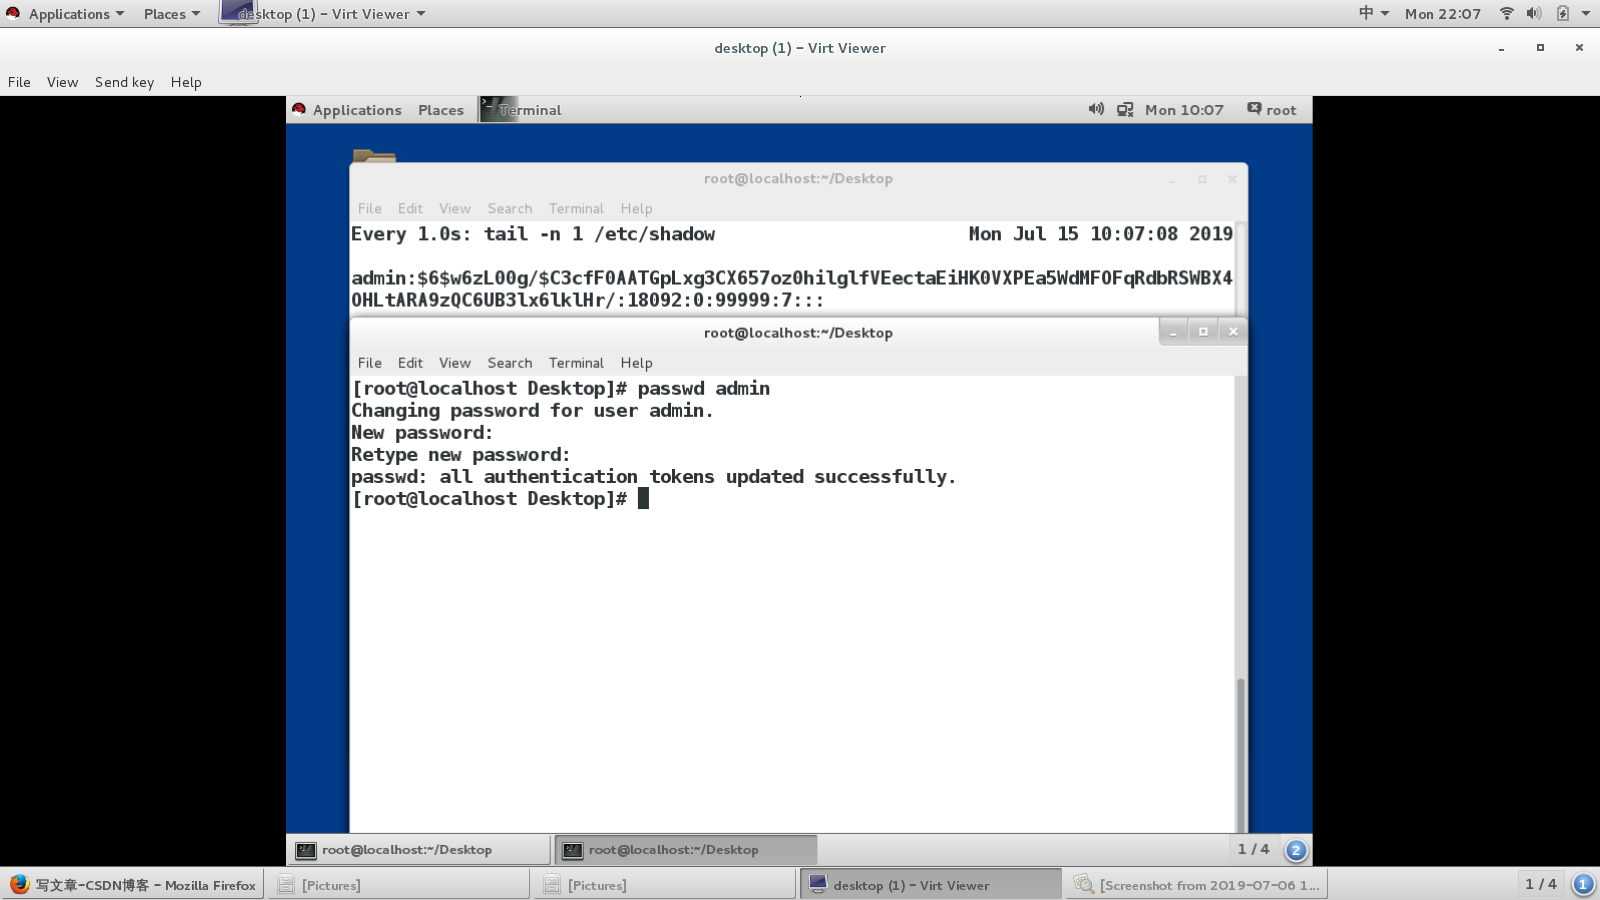Click the host clock Mon 22:07
The image size is (1600, 900).
tap(1442, 14)
